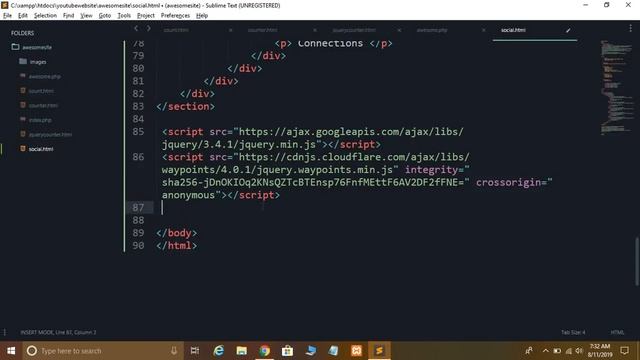Click the minimap code preview

point(617,87)
